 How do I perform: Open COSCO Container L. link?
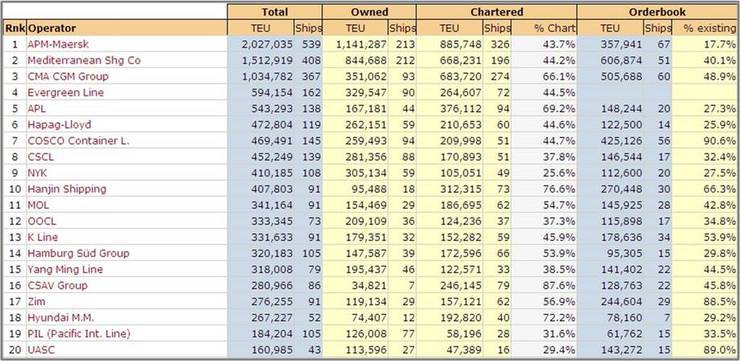click(x=78, y=141)
